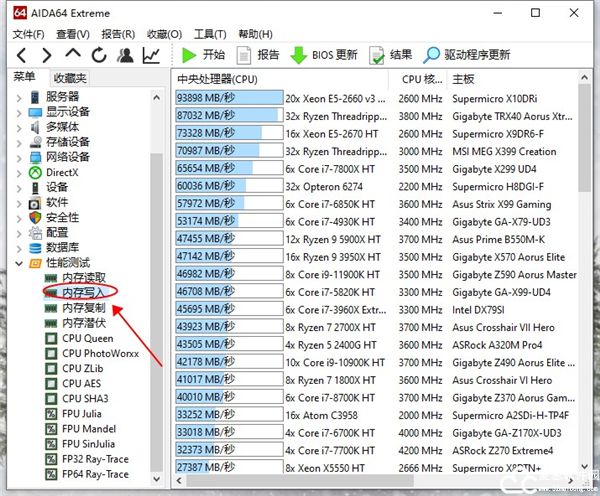Select the 数据库 database icon
This screenshot has width=600, height=496.
(35, 248)
